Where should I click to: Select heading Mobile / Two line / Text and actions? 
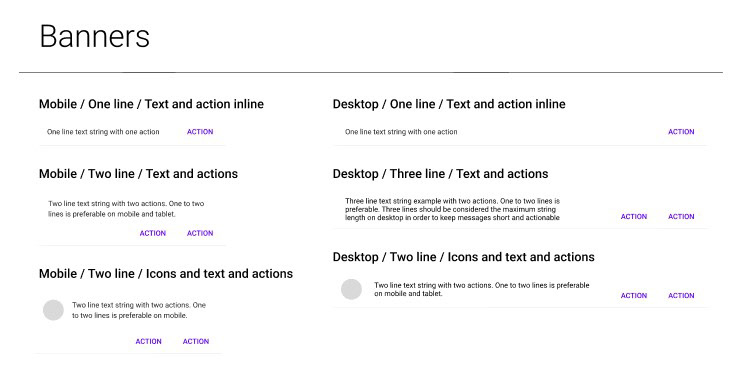click(139, 174)
